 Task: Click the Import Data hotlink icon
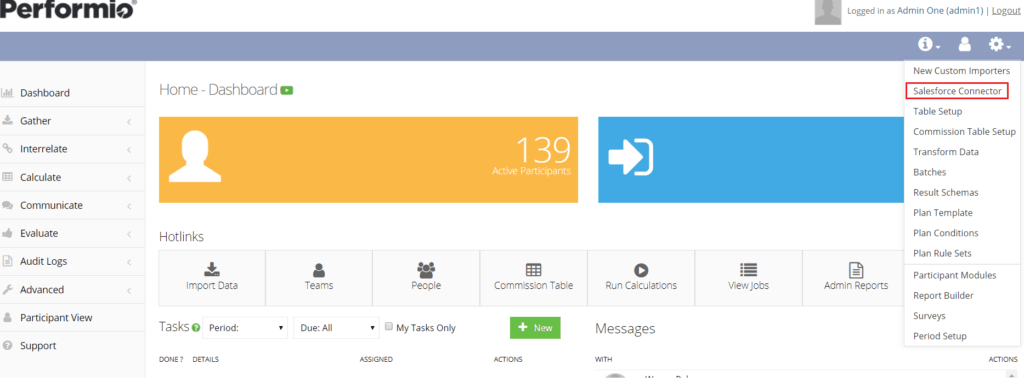212,270
